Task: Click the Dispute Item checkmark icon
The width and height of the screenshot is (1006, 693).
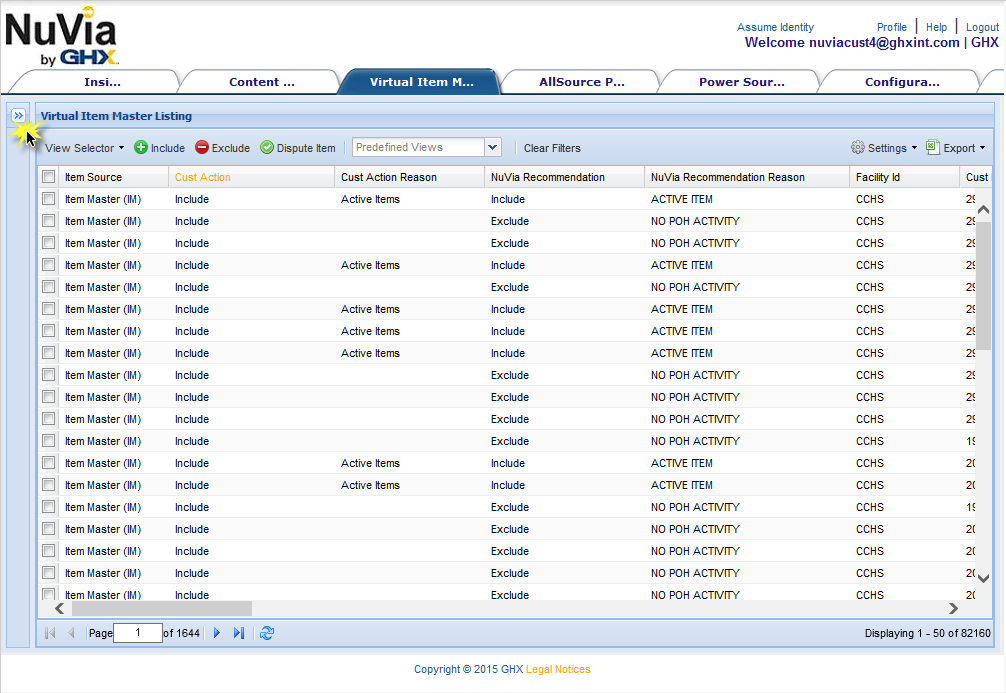Action: point(267,148)
